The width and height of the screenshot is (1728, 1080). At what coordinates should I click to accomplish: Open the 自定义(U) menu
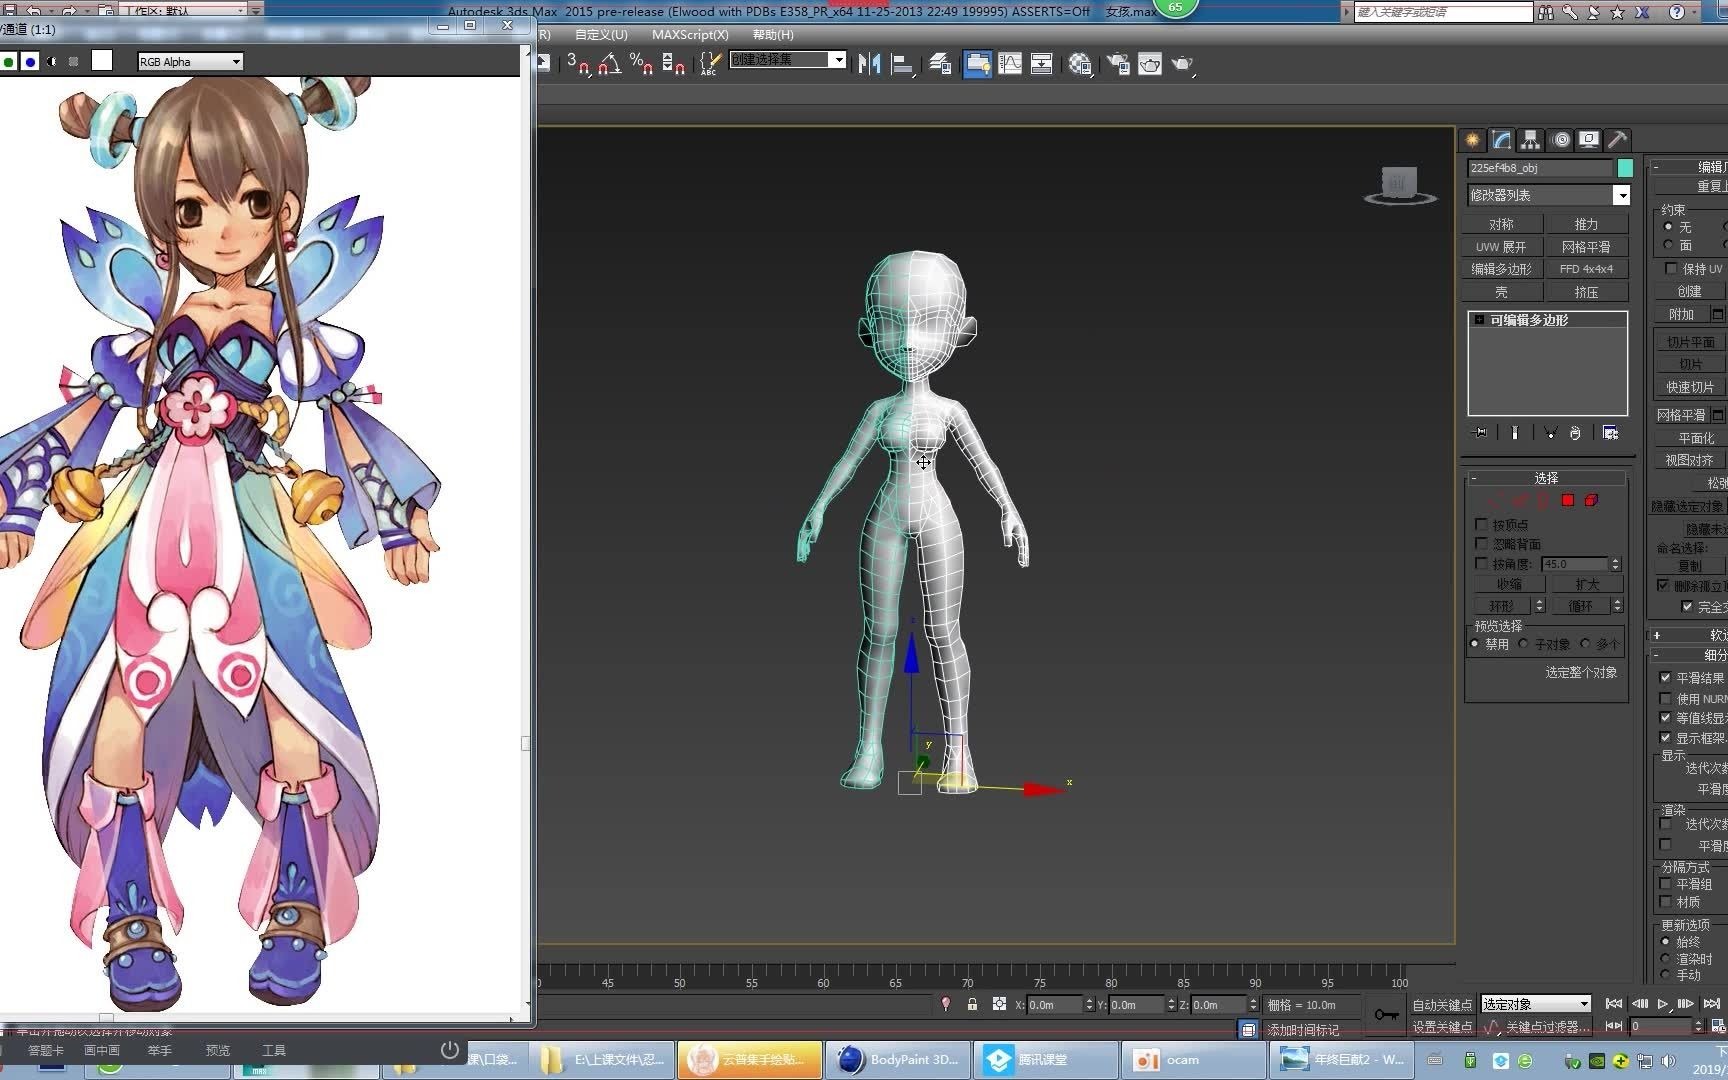601,34
